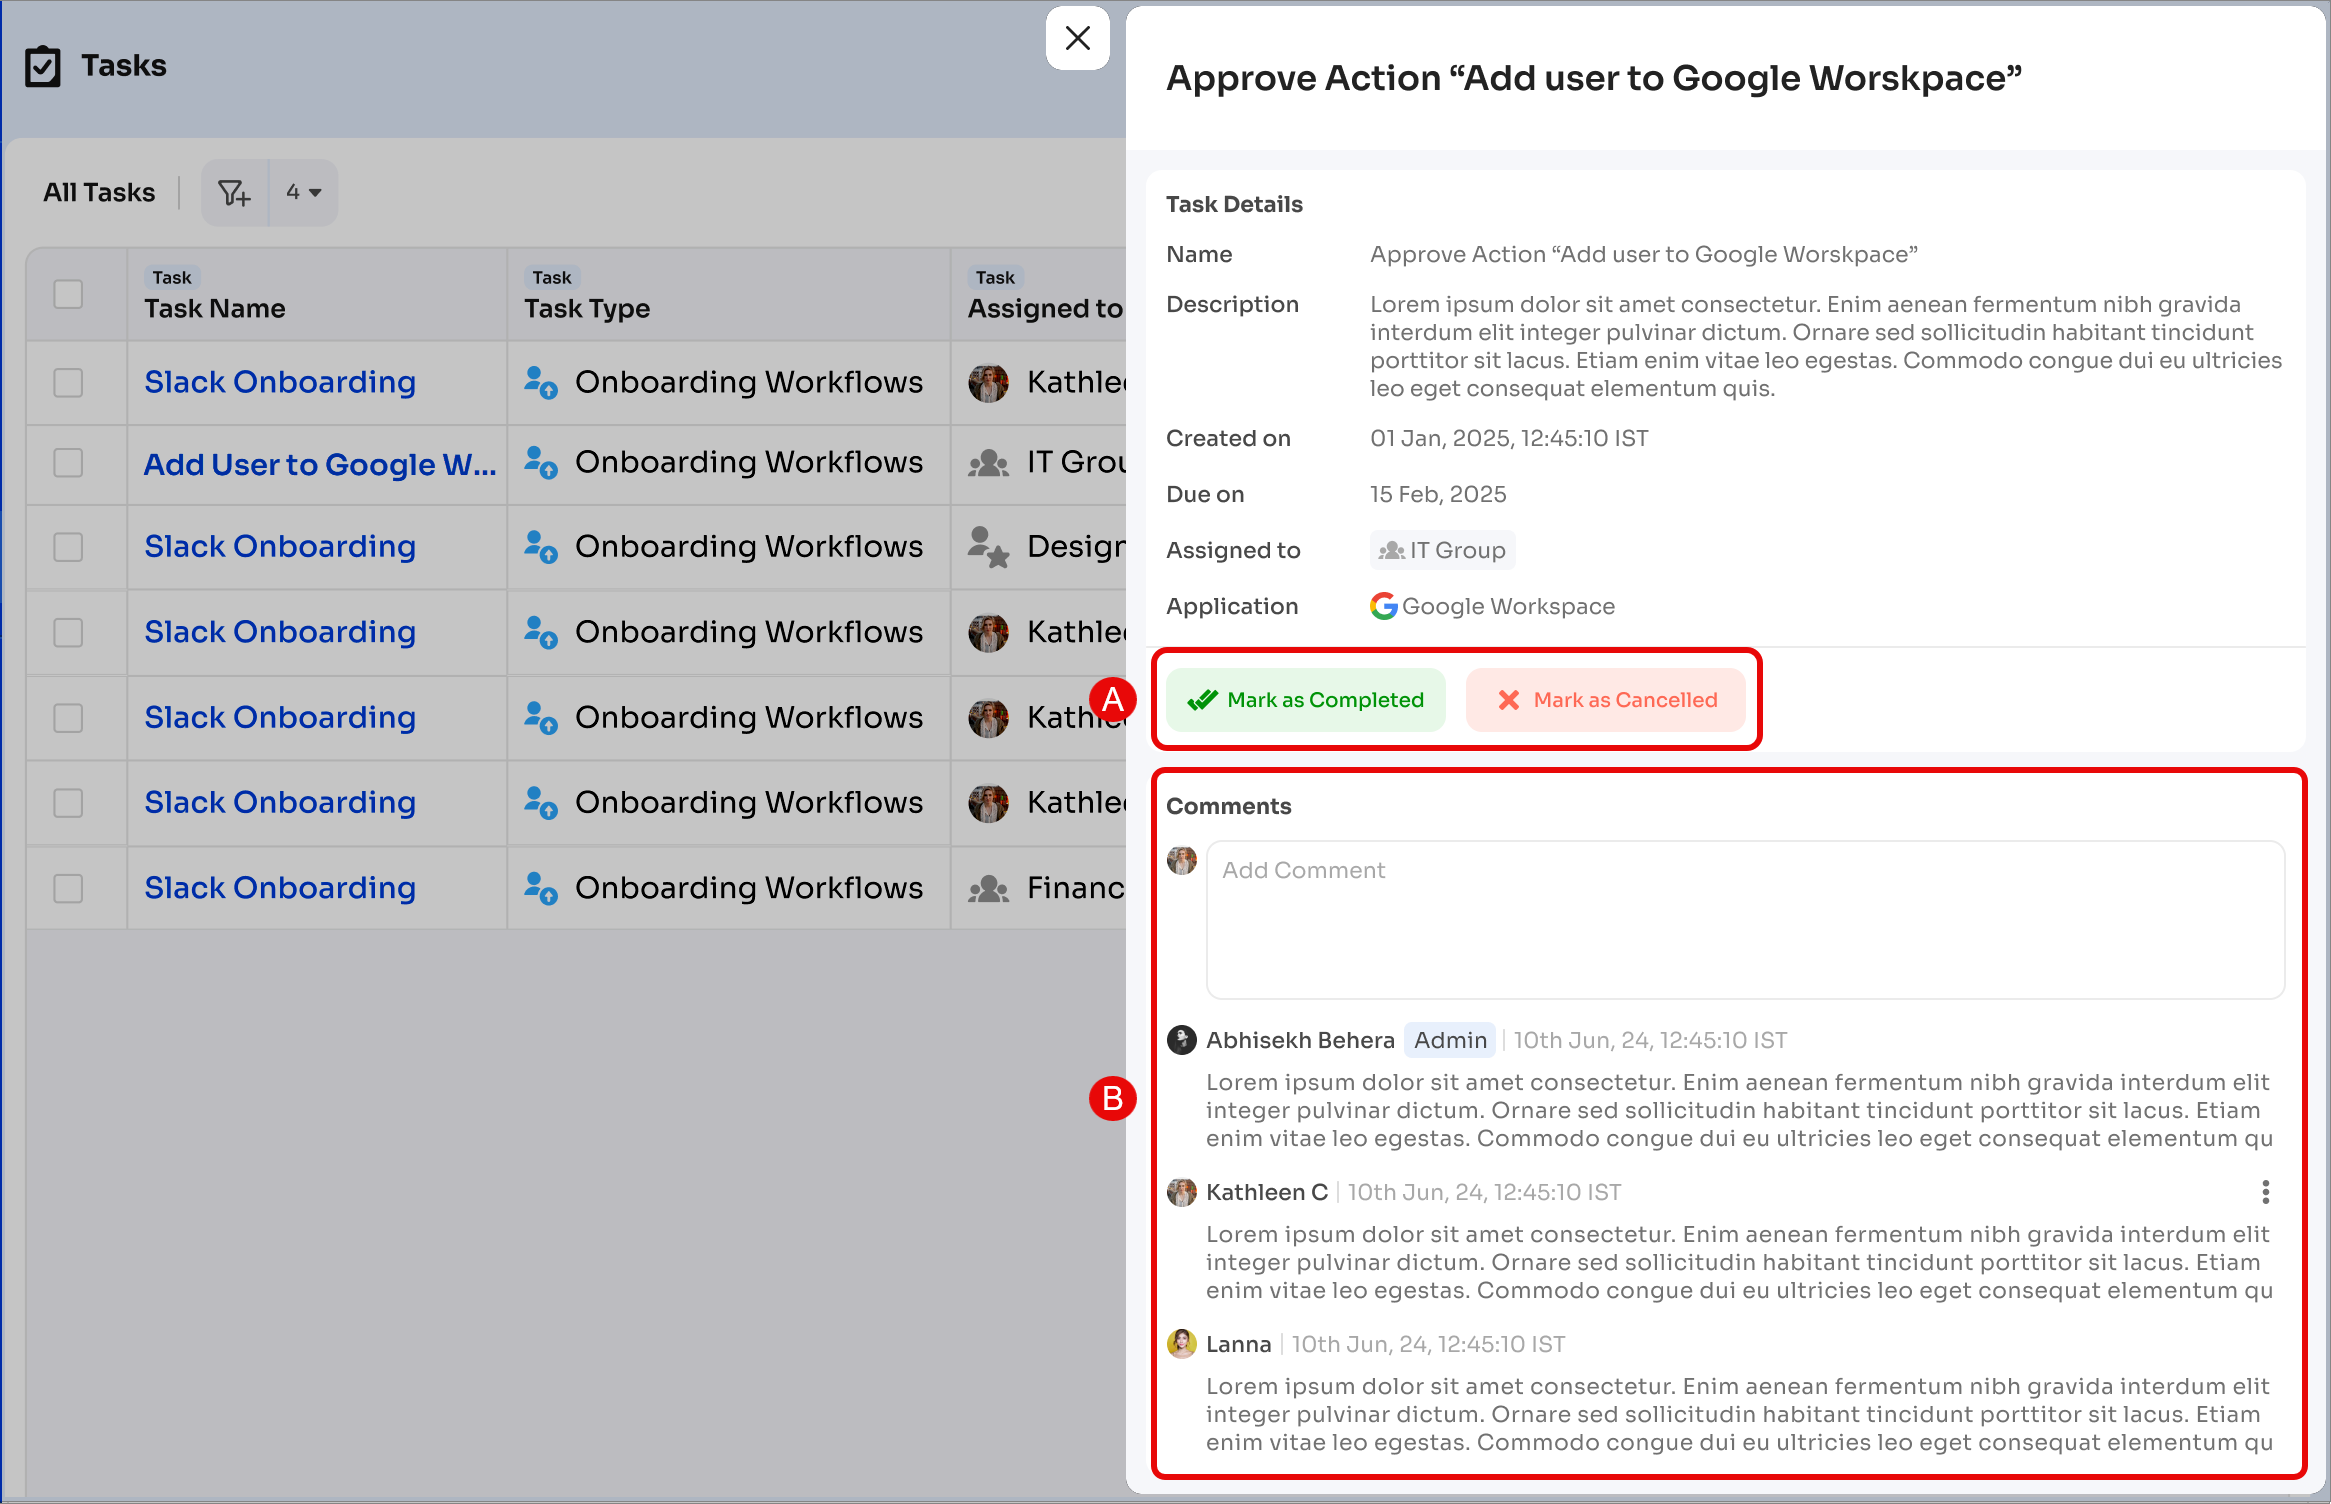
Task: Open three-dot menu on Kathleen C's comment
Action: (2265, 1192)
